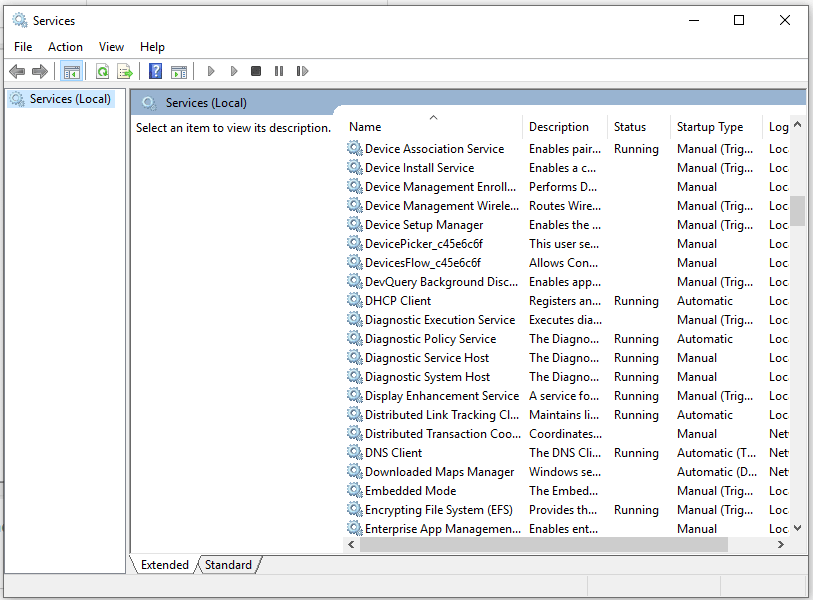Viewport: 813px width, 600px height.
Task: Sort by the Name column header
Action: point(433,127)
